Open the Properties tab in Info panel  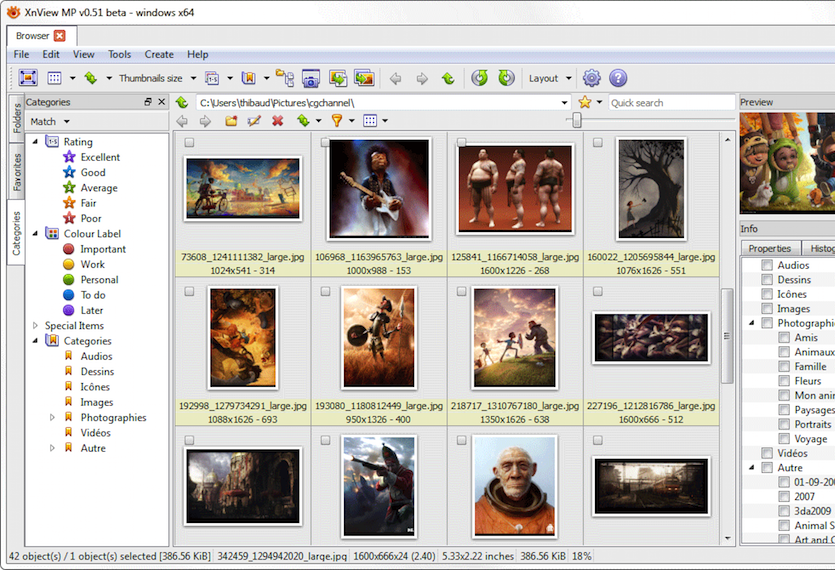[769, 248]
